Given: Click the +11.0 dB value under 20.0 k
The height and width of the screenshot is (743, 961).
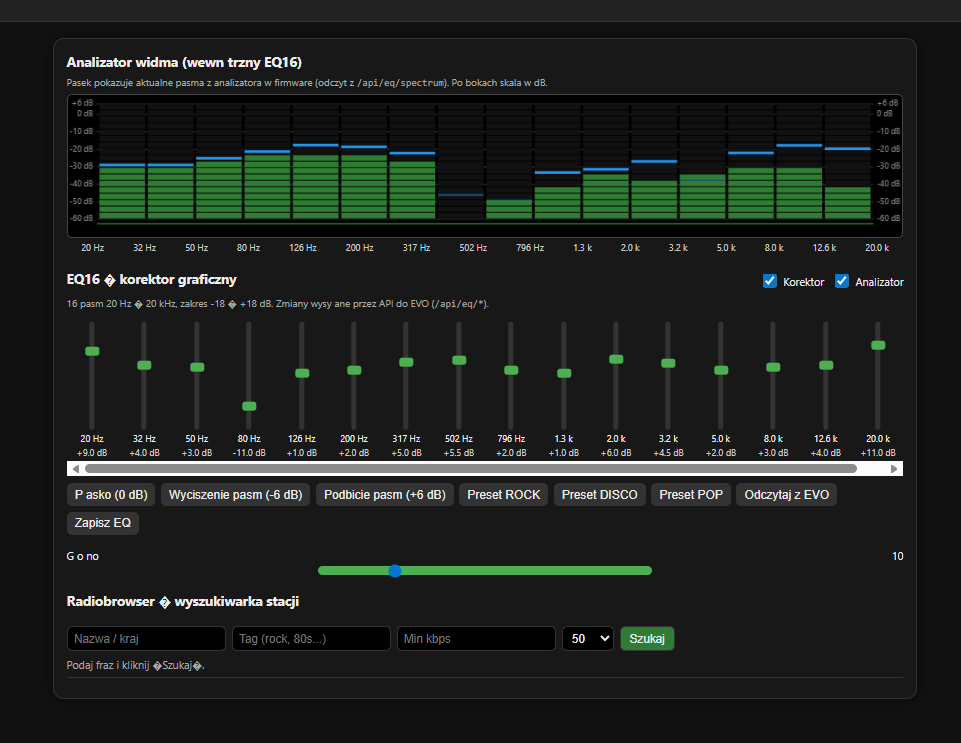Looking at the screenshot, I should [x=878, y=453].
